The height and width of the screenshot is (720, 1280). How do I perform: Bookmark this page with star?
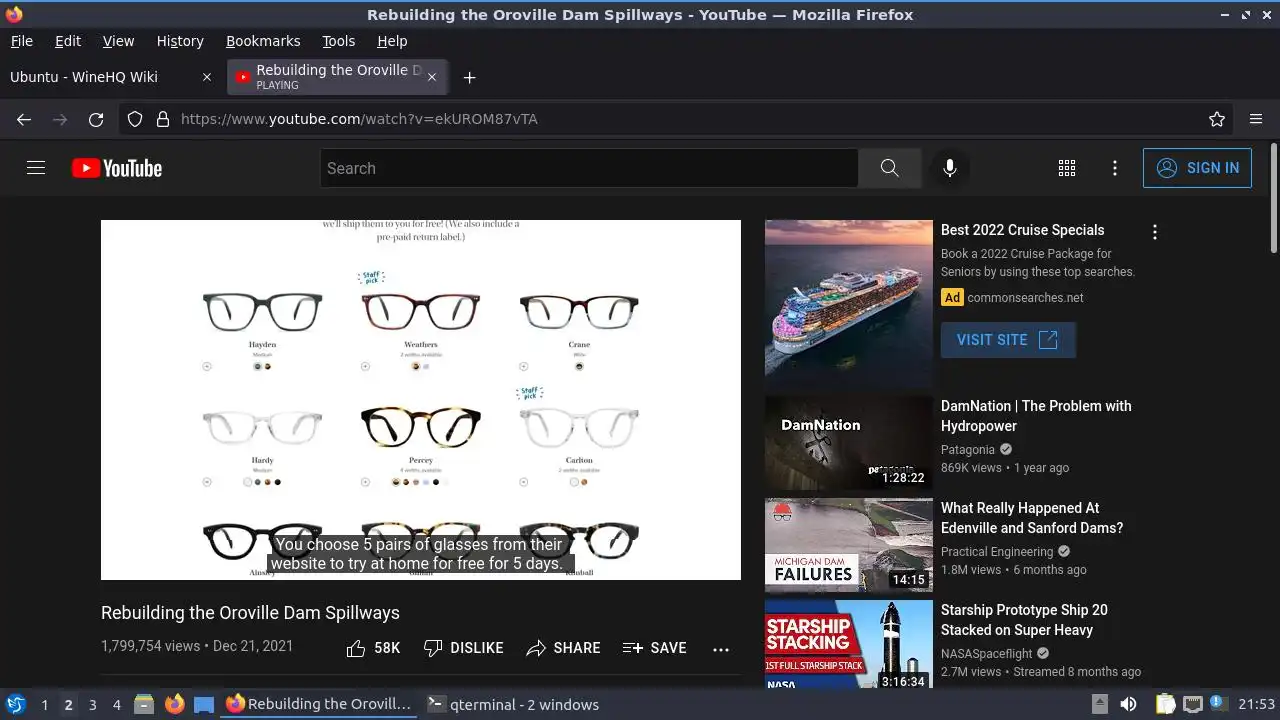click(1217, 119)
